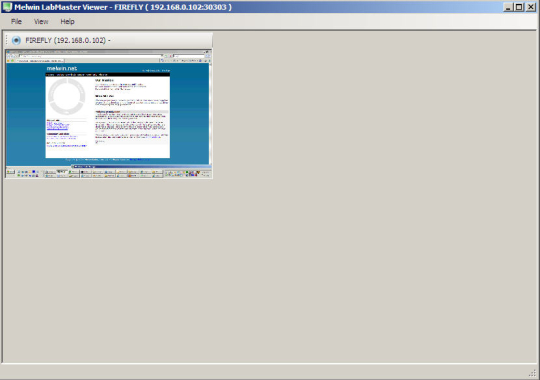Open the File menu
This screenshot has height=380, width=540.
[16, 21]
